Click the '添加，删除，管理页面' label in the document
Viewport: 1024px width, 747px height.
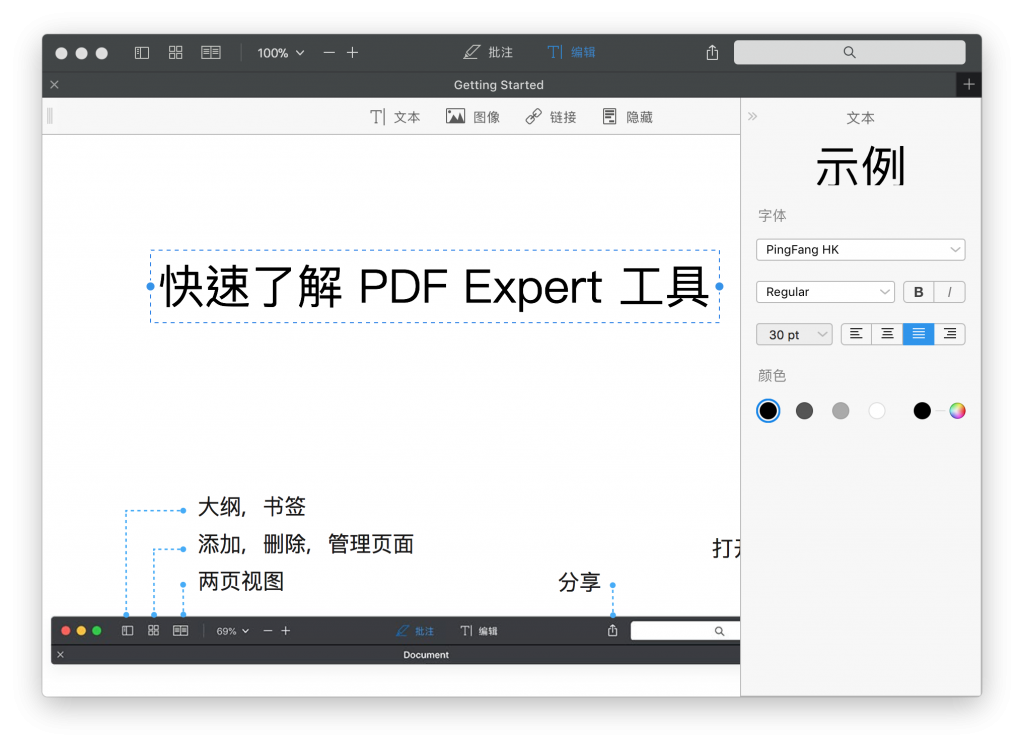coord(306,544)
